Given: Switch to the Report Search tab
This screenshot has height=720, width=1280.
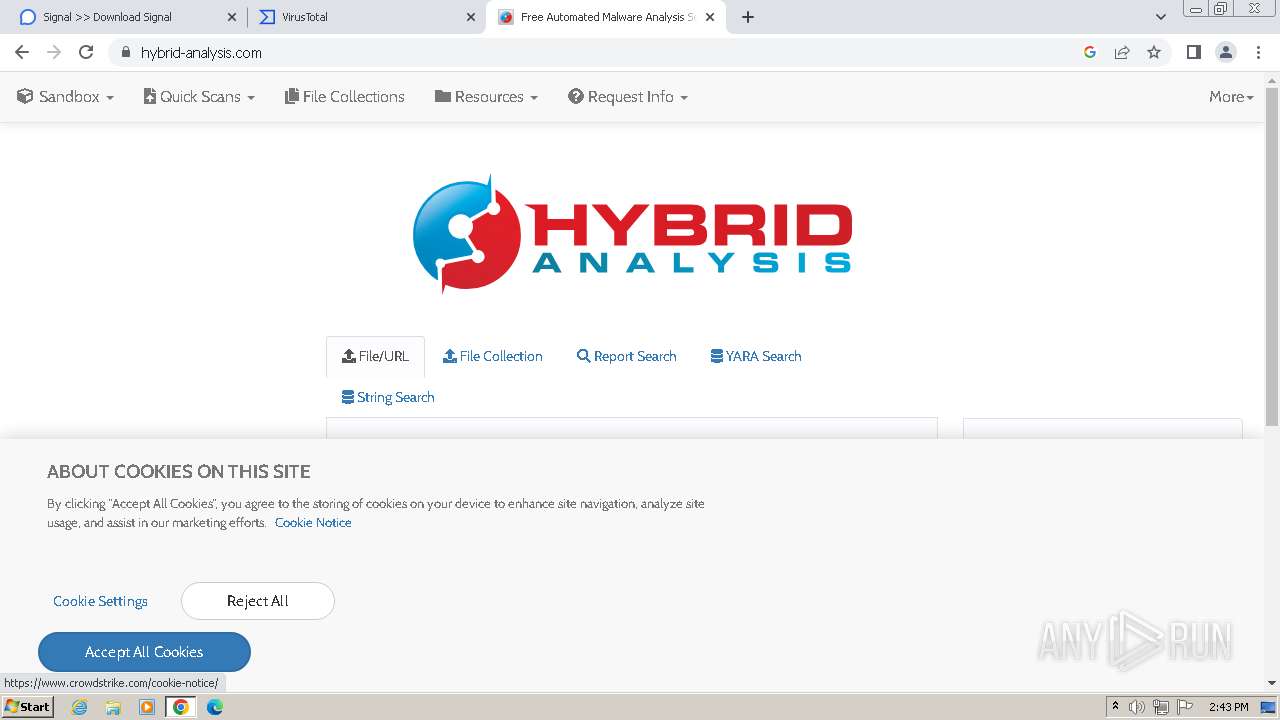Looking at the screenshot, I should tap(627, 356).
